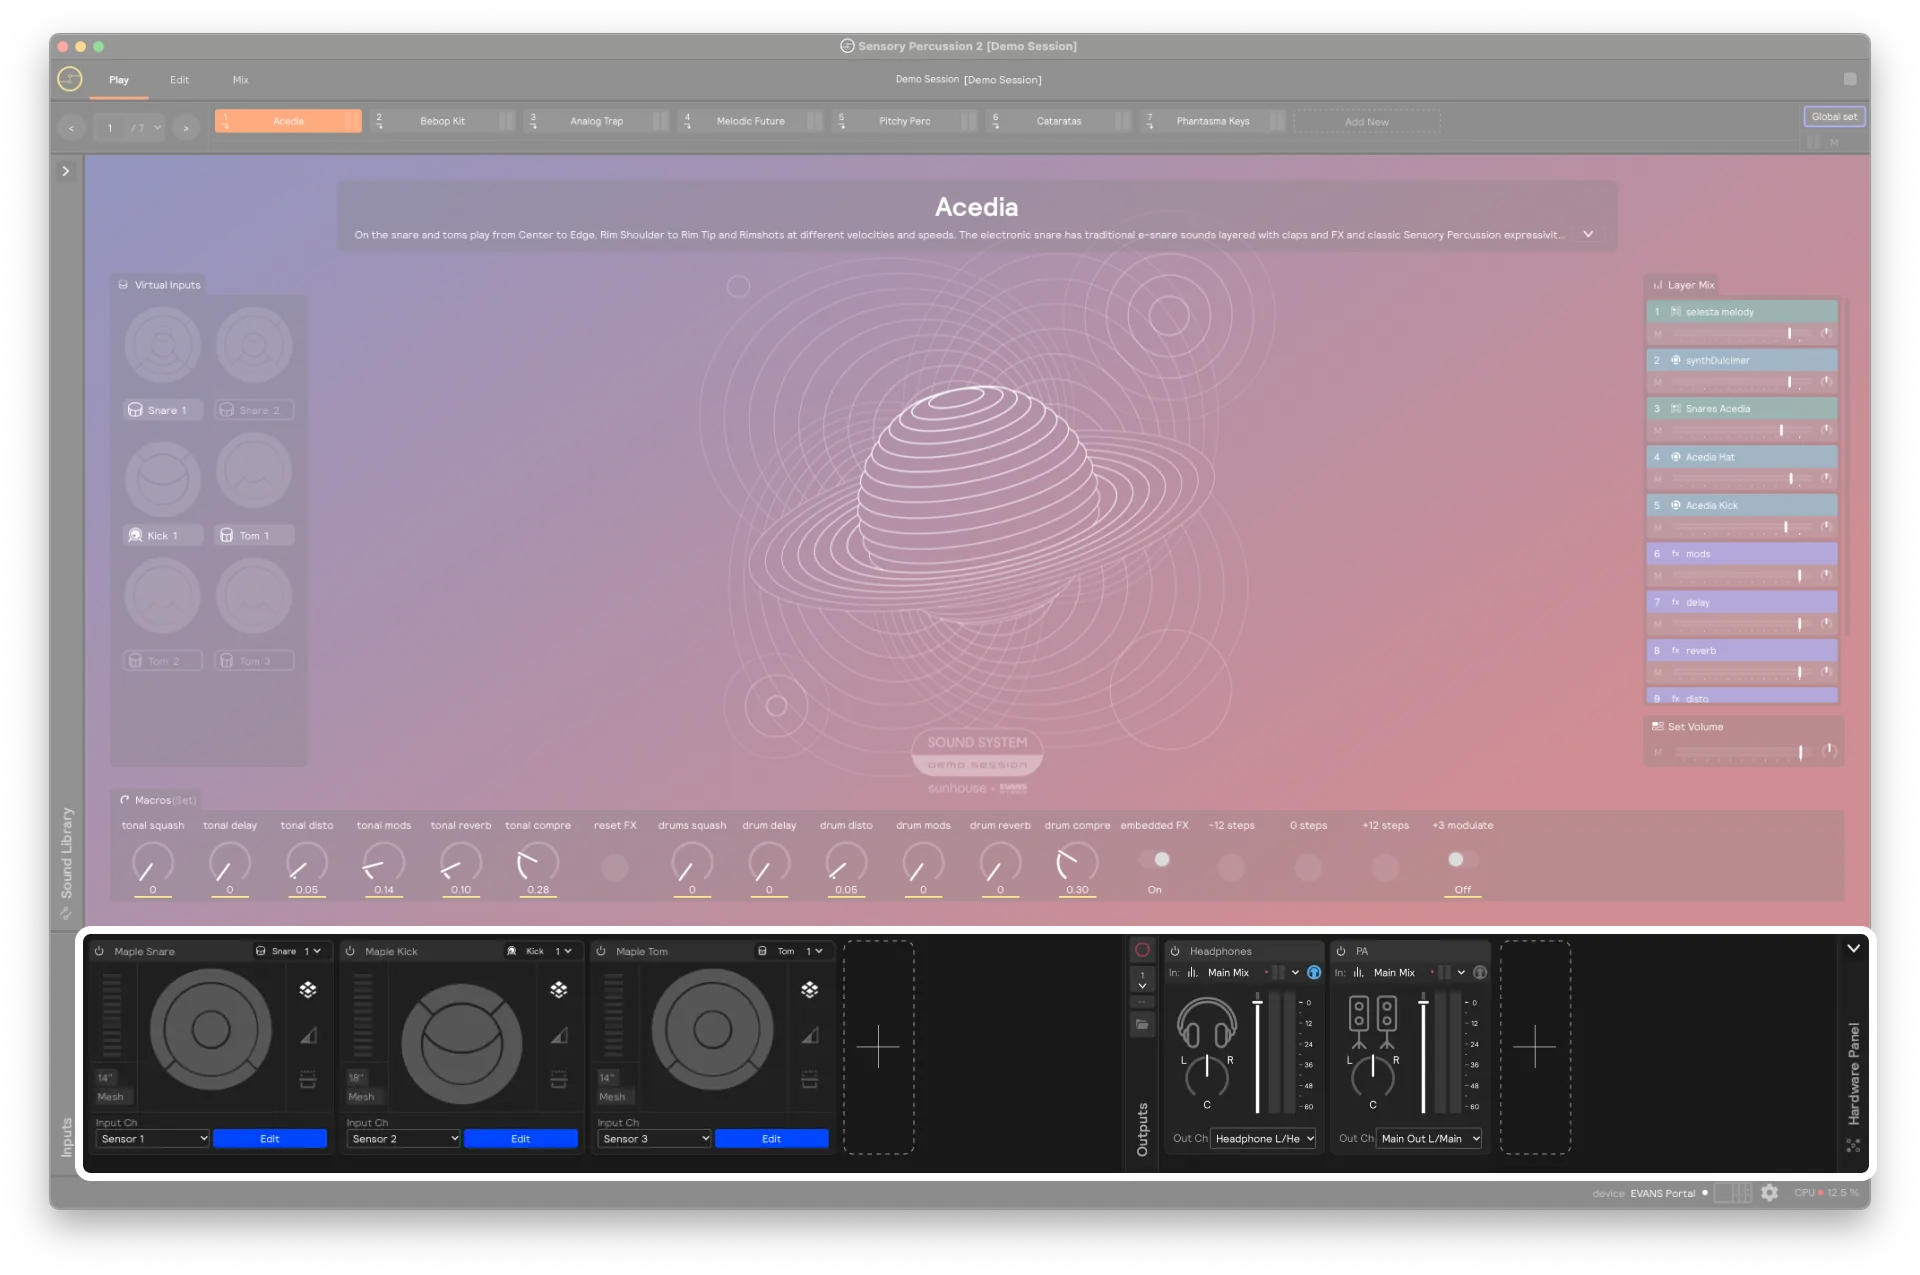Open Sensor 3 input channel dropdown

coord(654,1138)
